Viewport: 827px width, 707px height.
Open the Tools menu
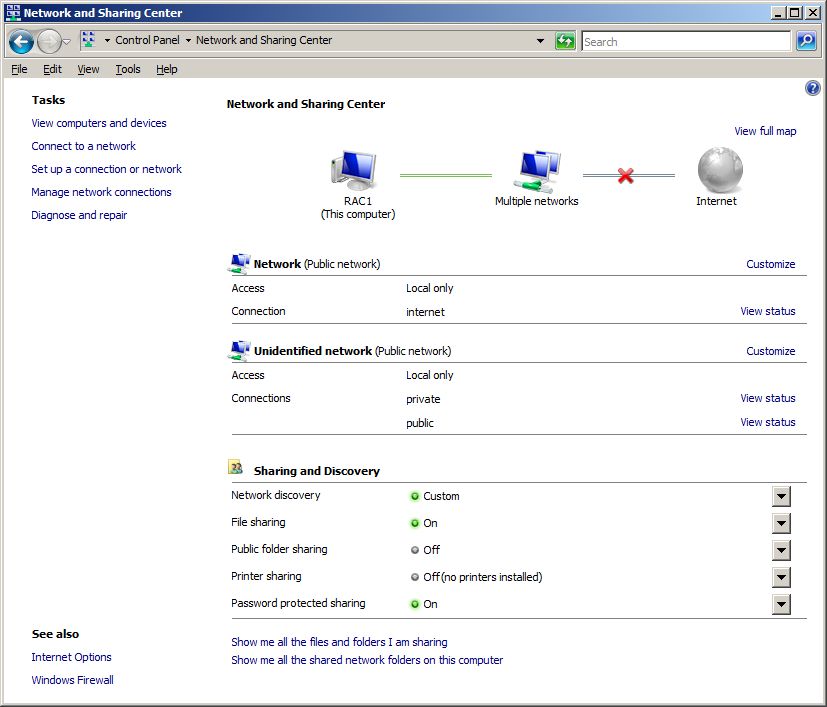click(128, 69)
